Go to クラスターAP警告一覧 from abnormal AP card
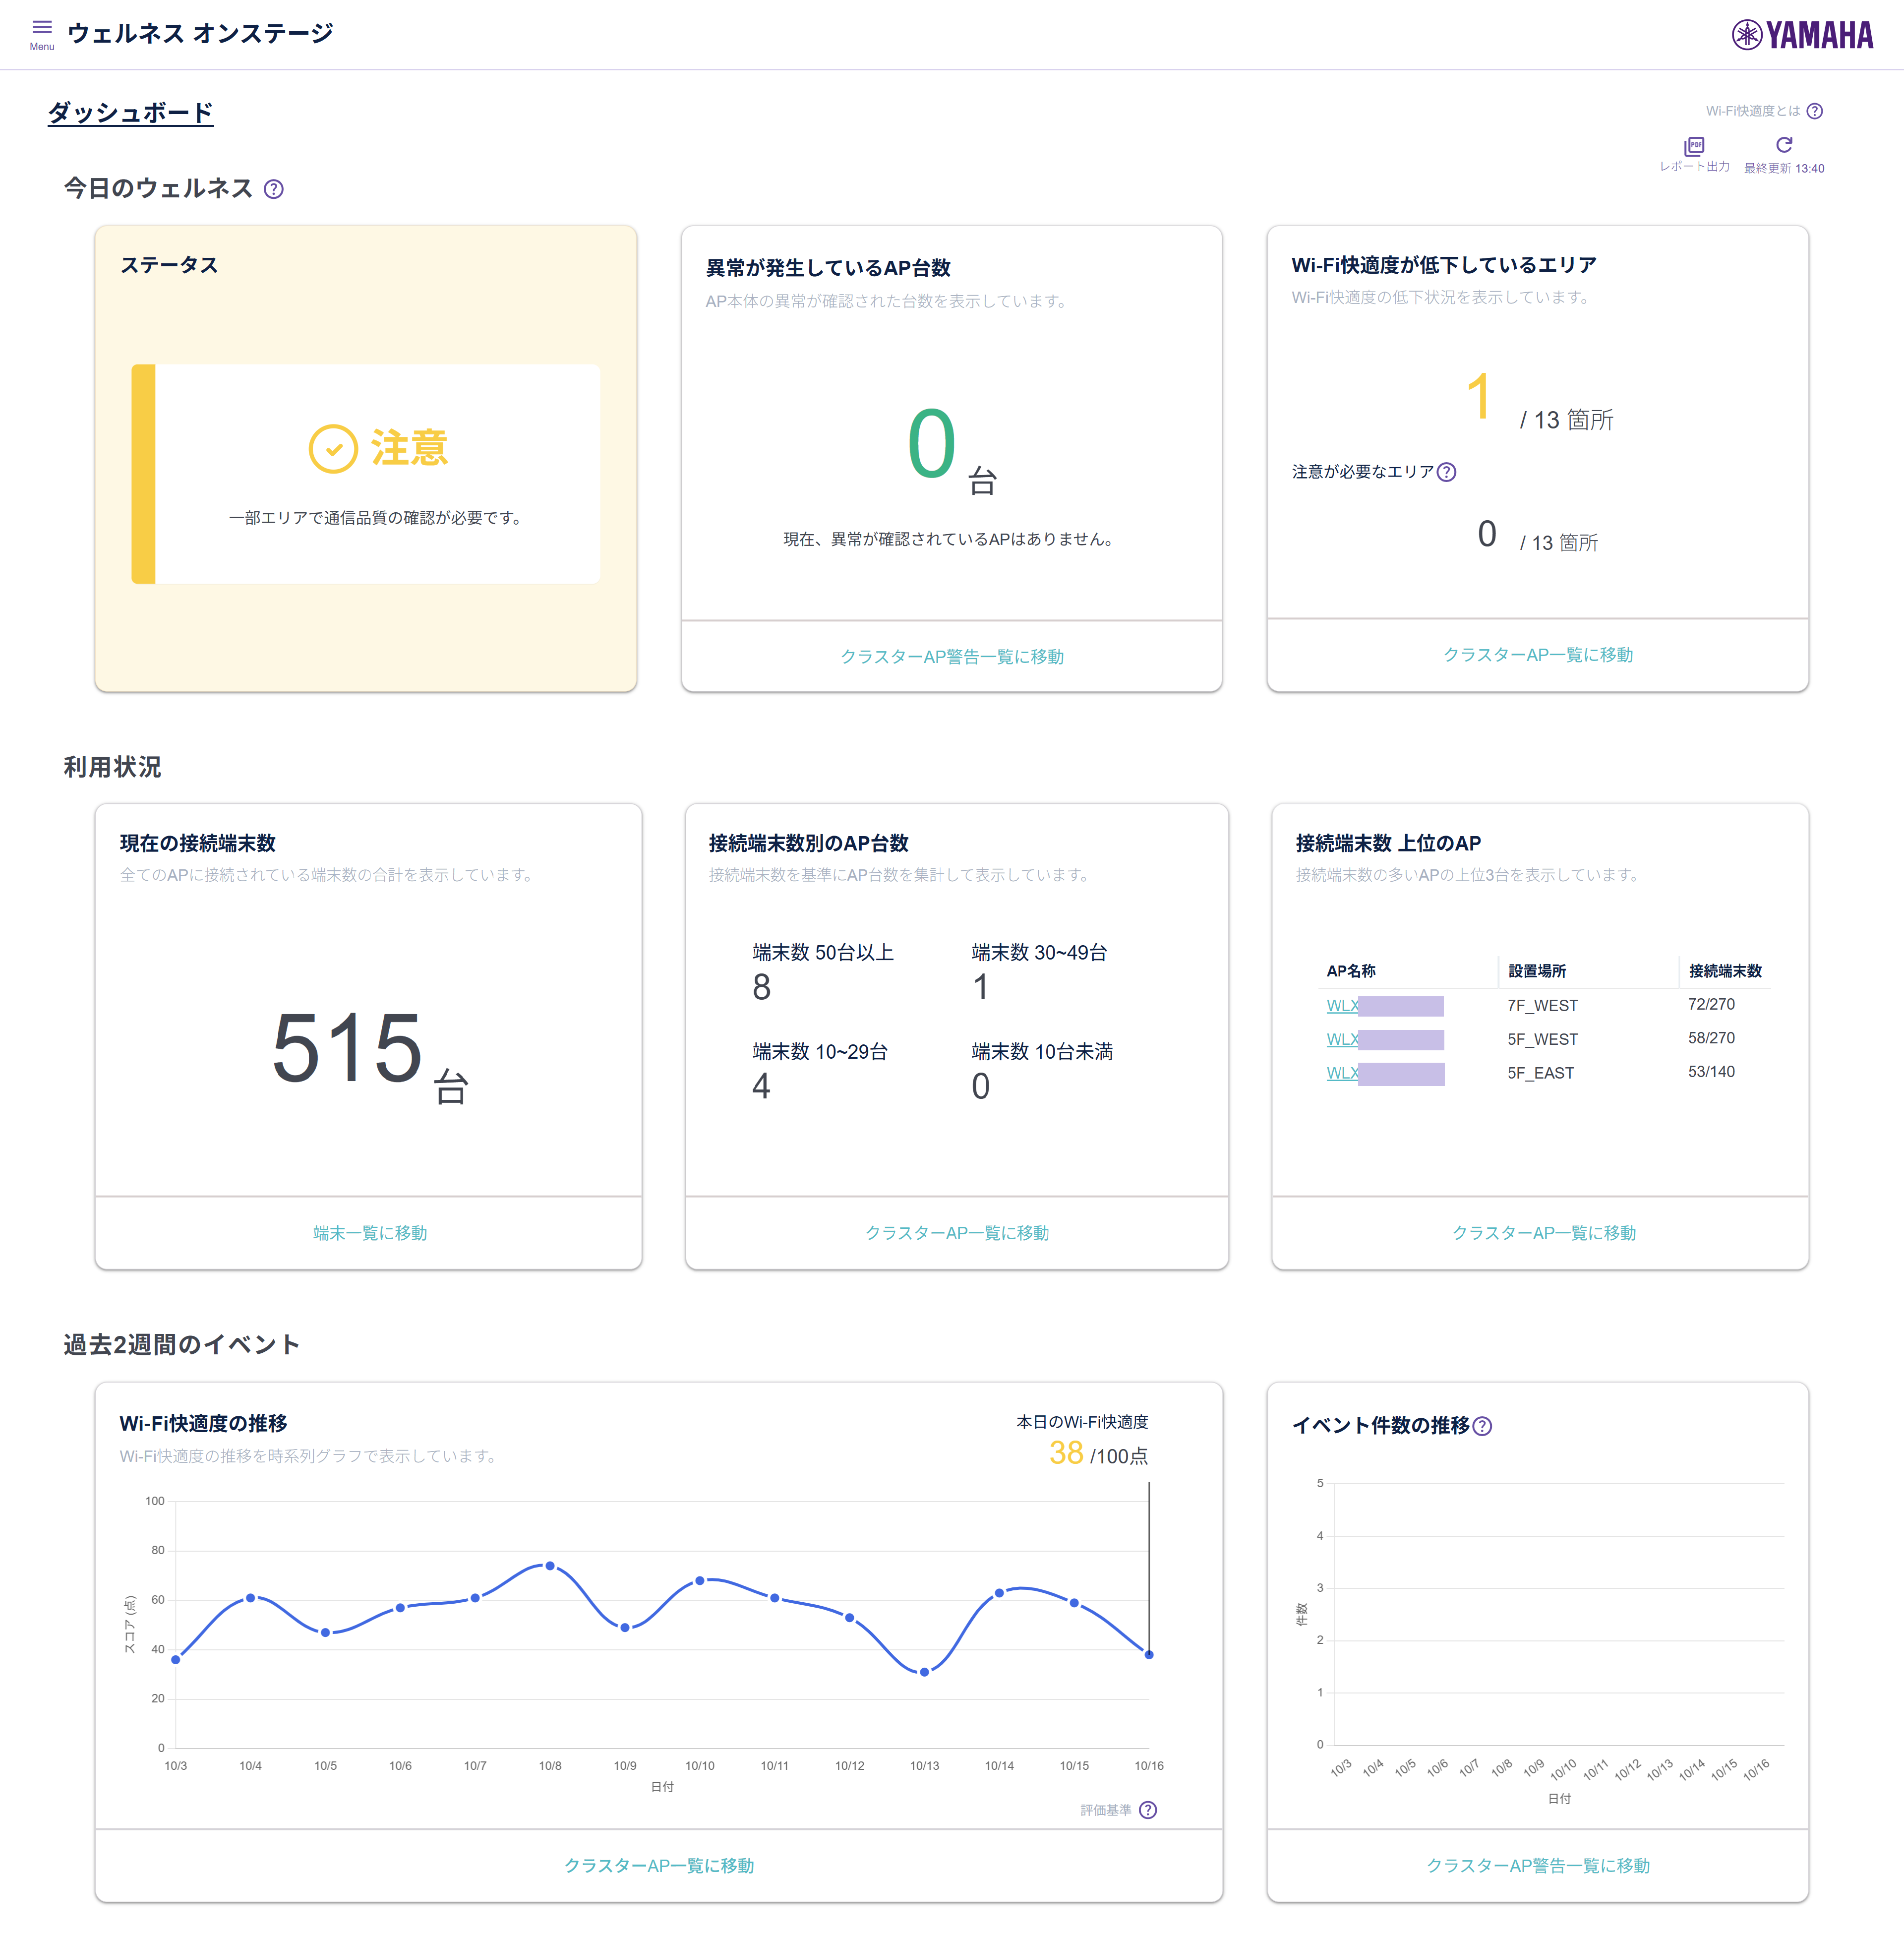This screenshot has width=1904, height=1934. [x=951, y=656]
